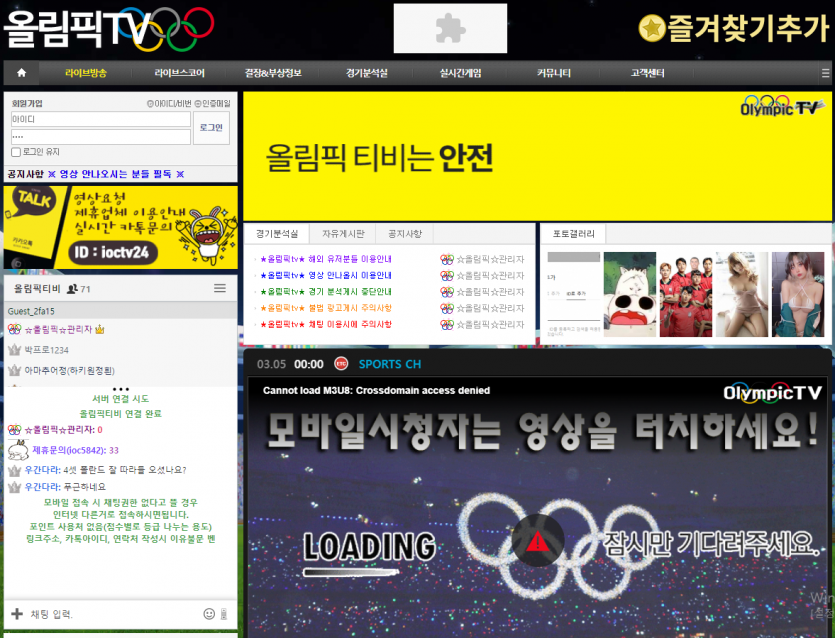
Task: Open post 해외 유저분들 이용안내
Action: click(325, 259)
